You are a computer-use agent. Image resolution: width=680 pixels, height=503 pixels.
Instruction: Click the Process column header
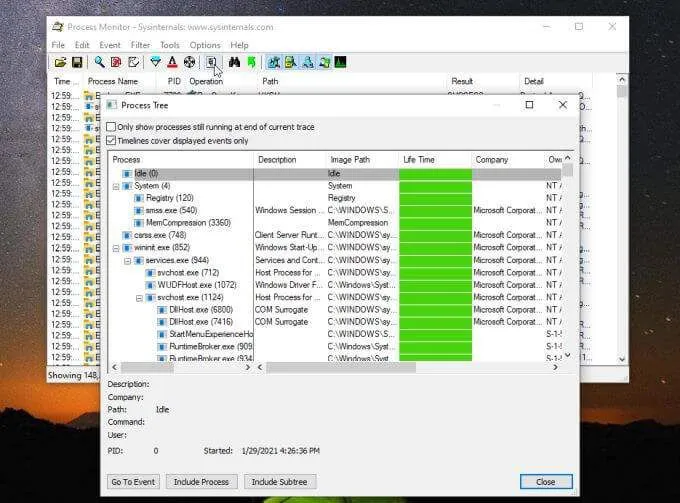(x=181, y=160)
